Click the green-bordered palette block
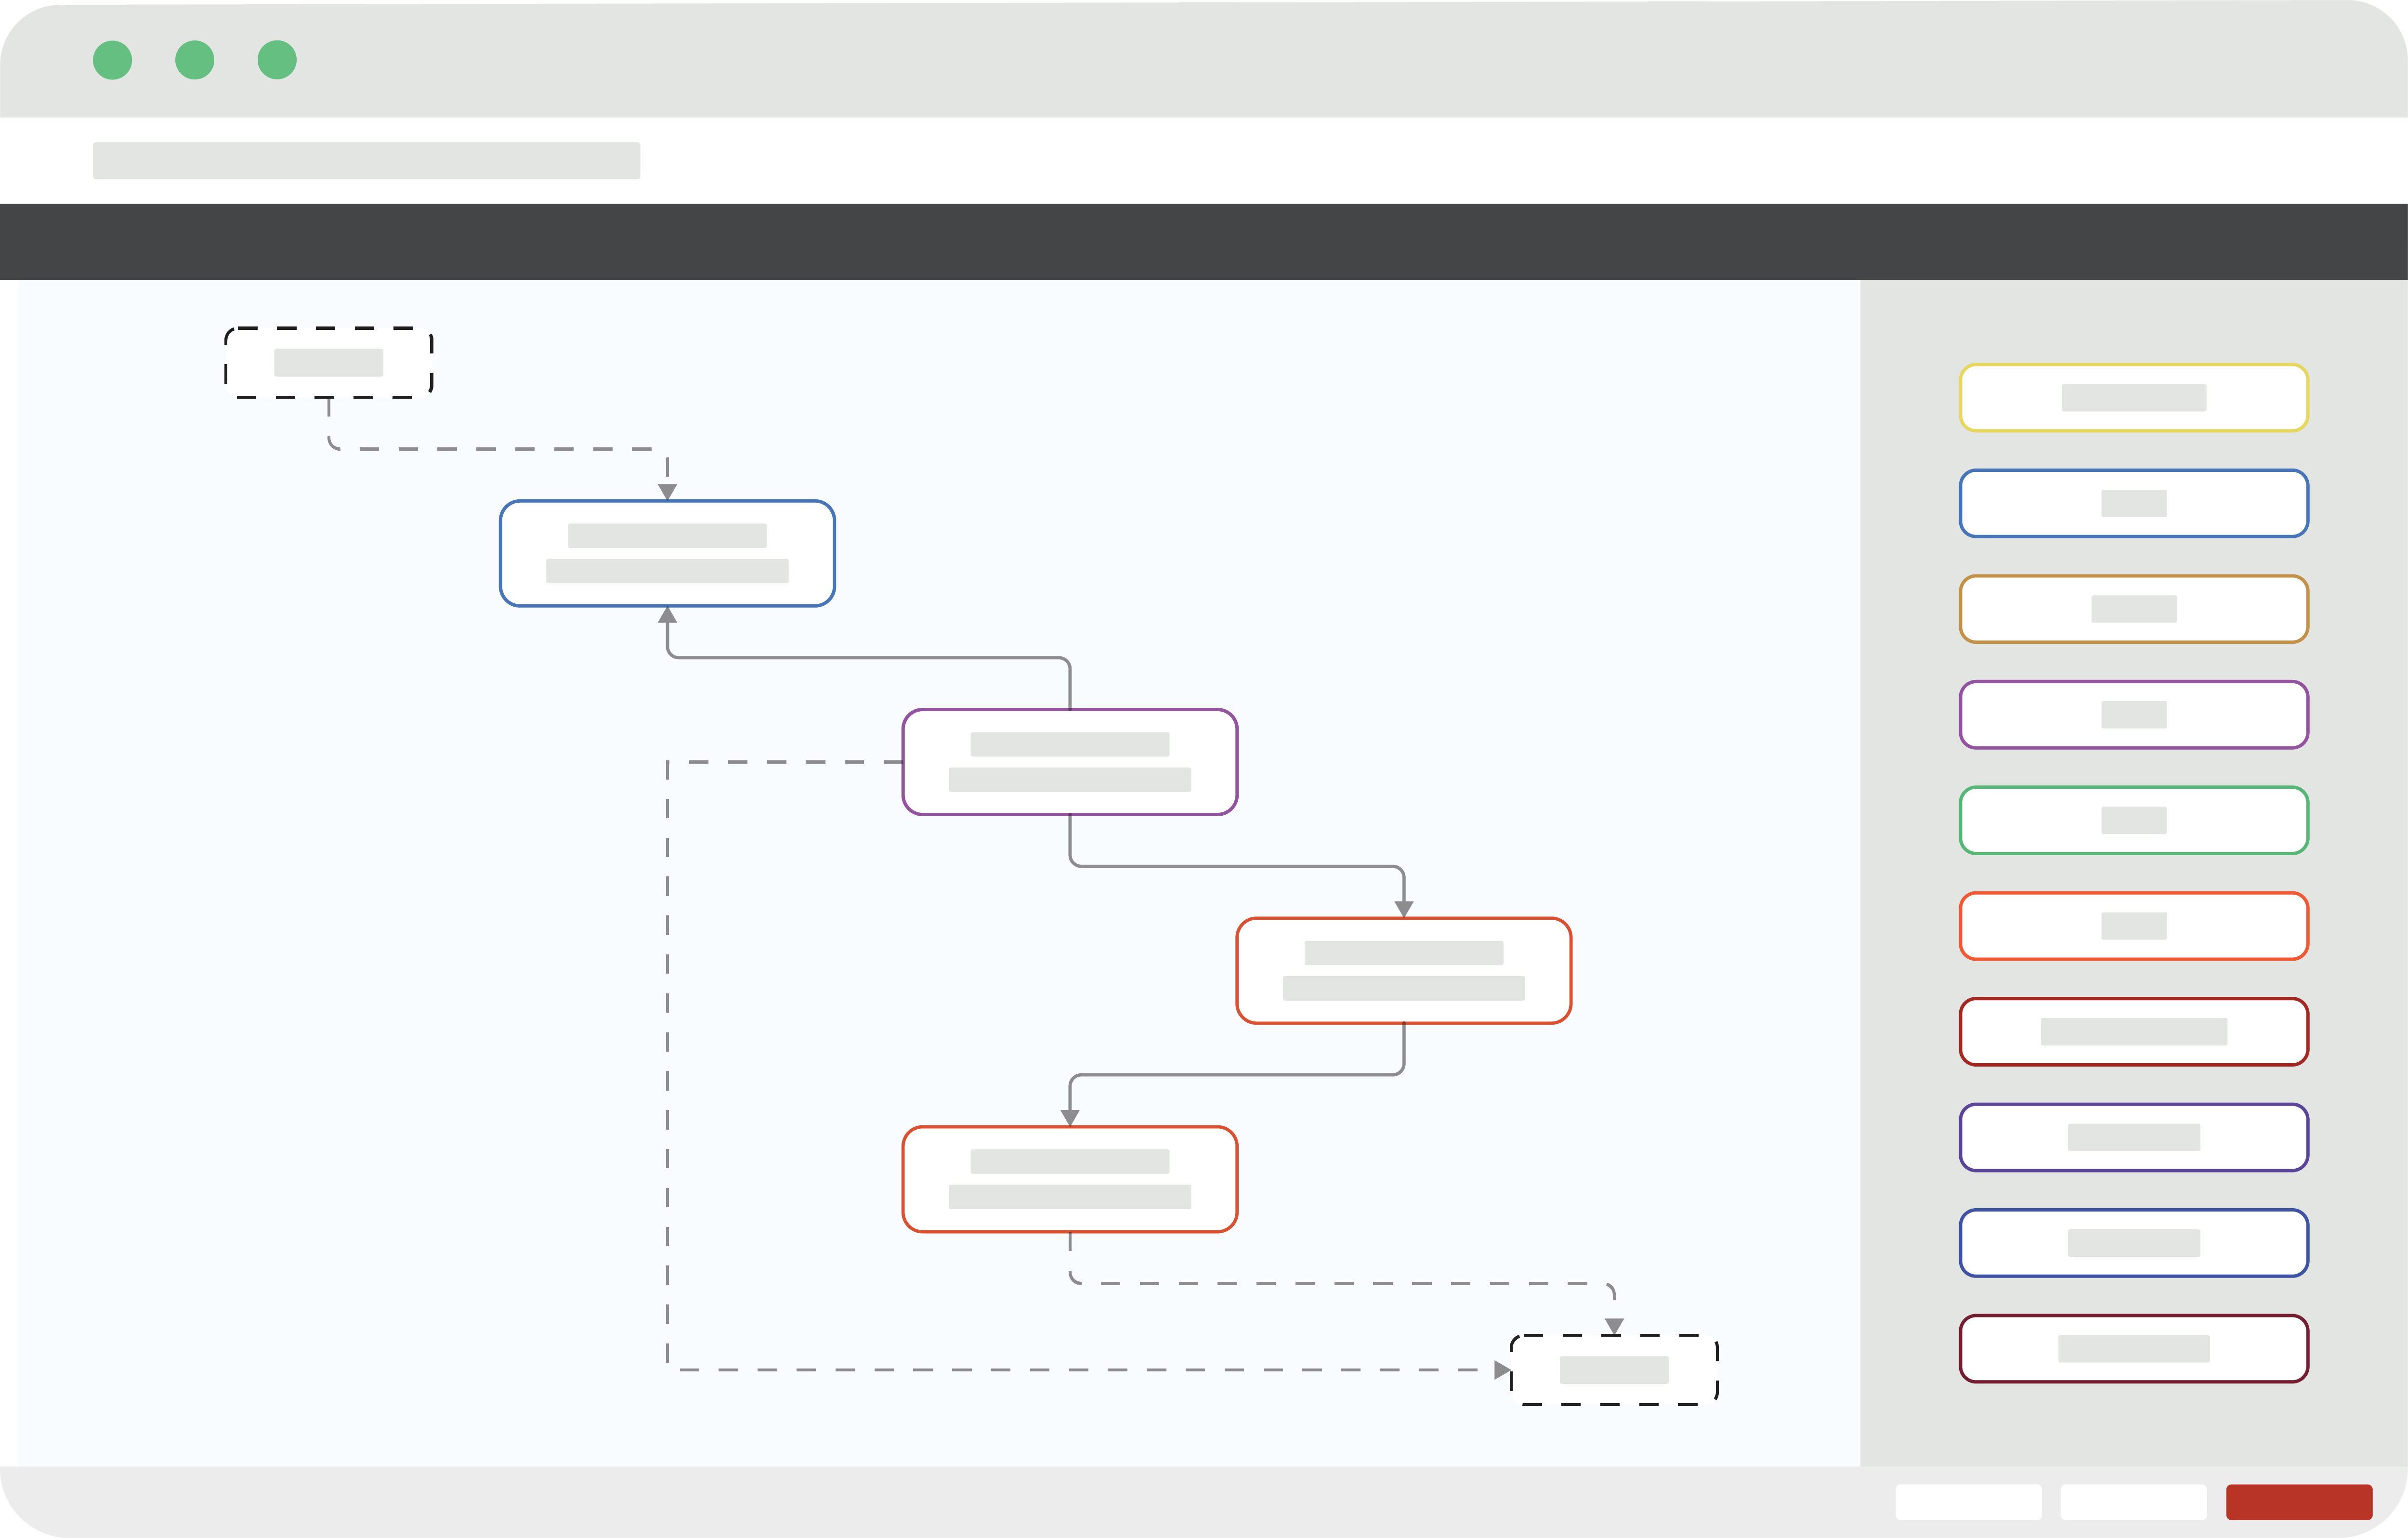This screenshot has height=1538, width=2408. coord(2133,820)
